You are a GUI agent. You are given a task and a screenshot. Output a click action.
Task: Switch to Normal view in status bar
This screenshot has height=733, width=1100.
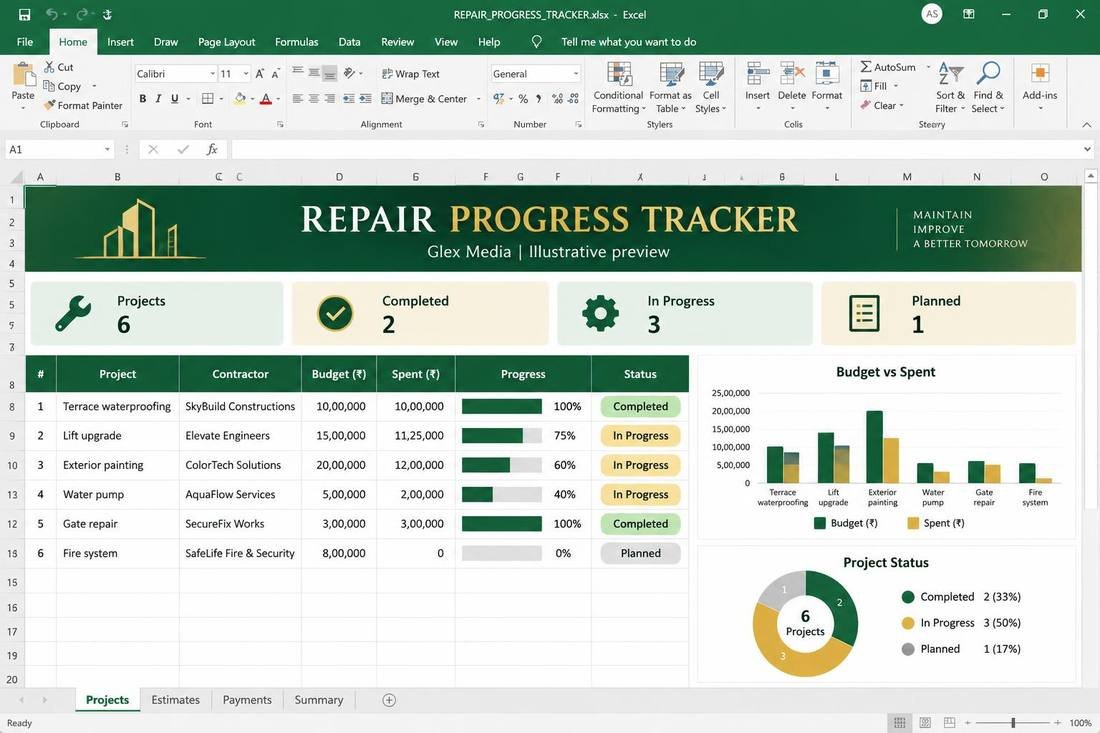[899, 722]
